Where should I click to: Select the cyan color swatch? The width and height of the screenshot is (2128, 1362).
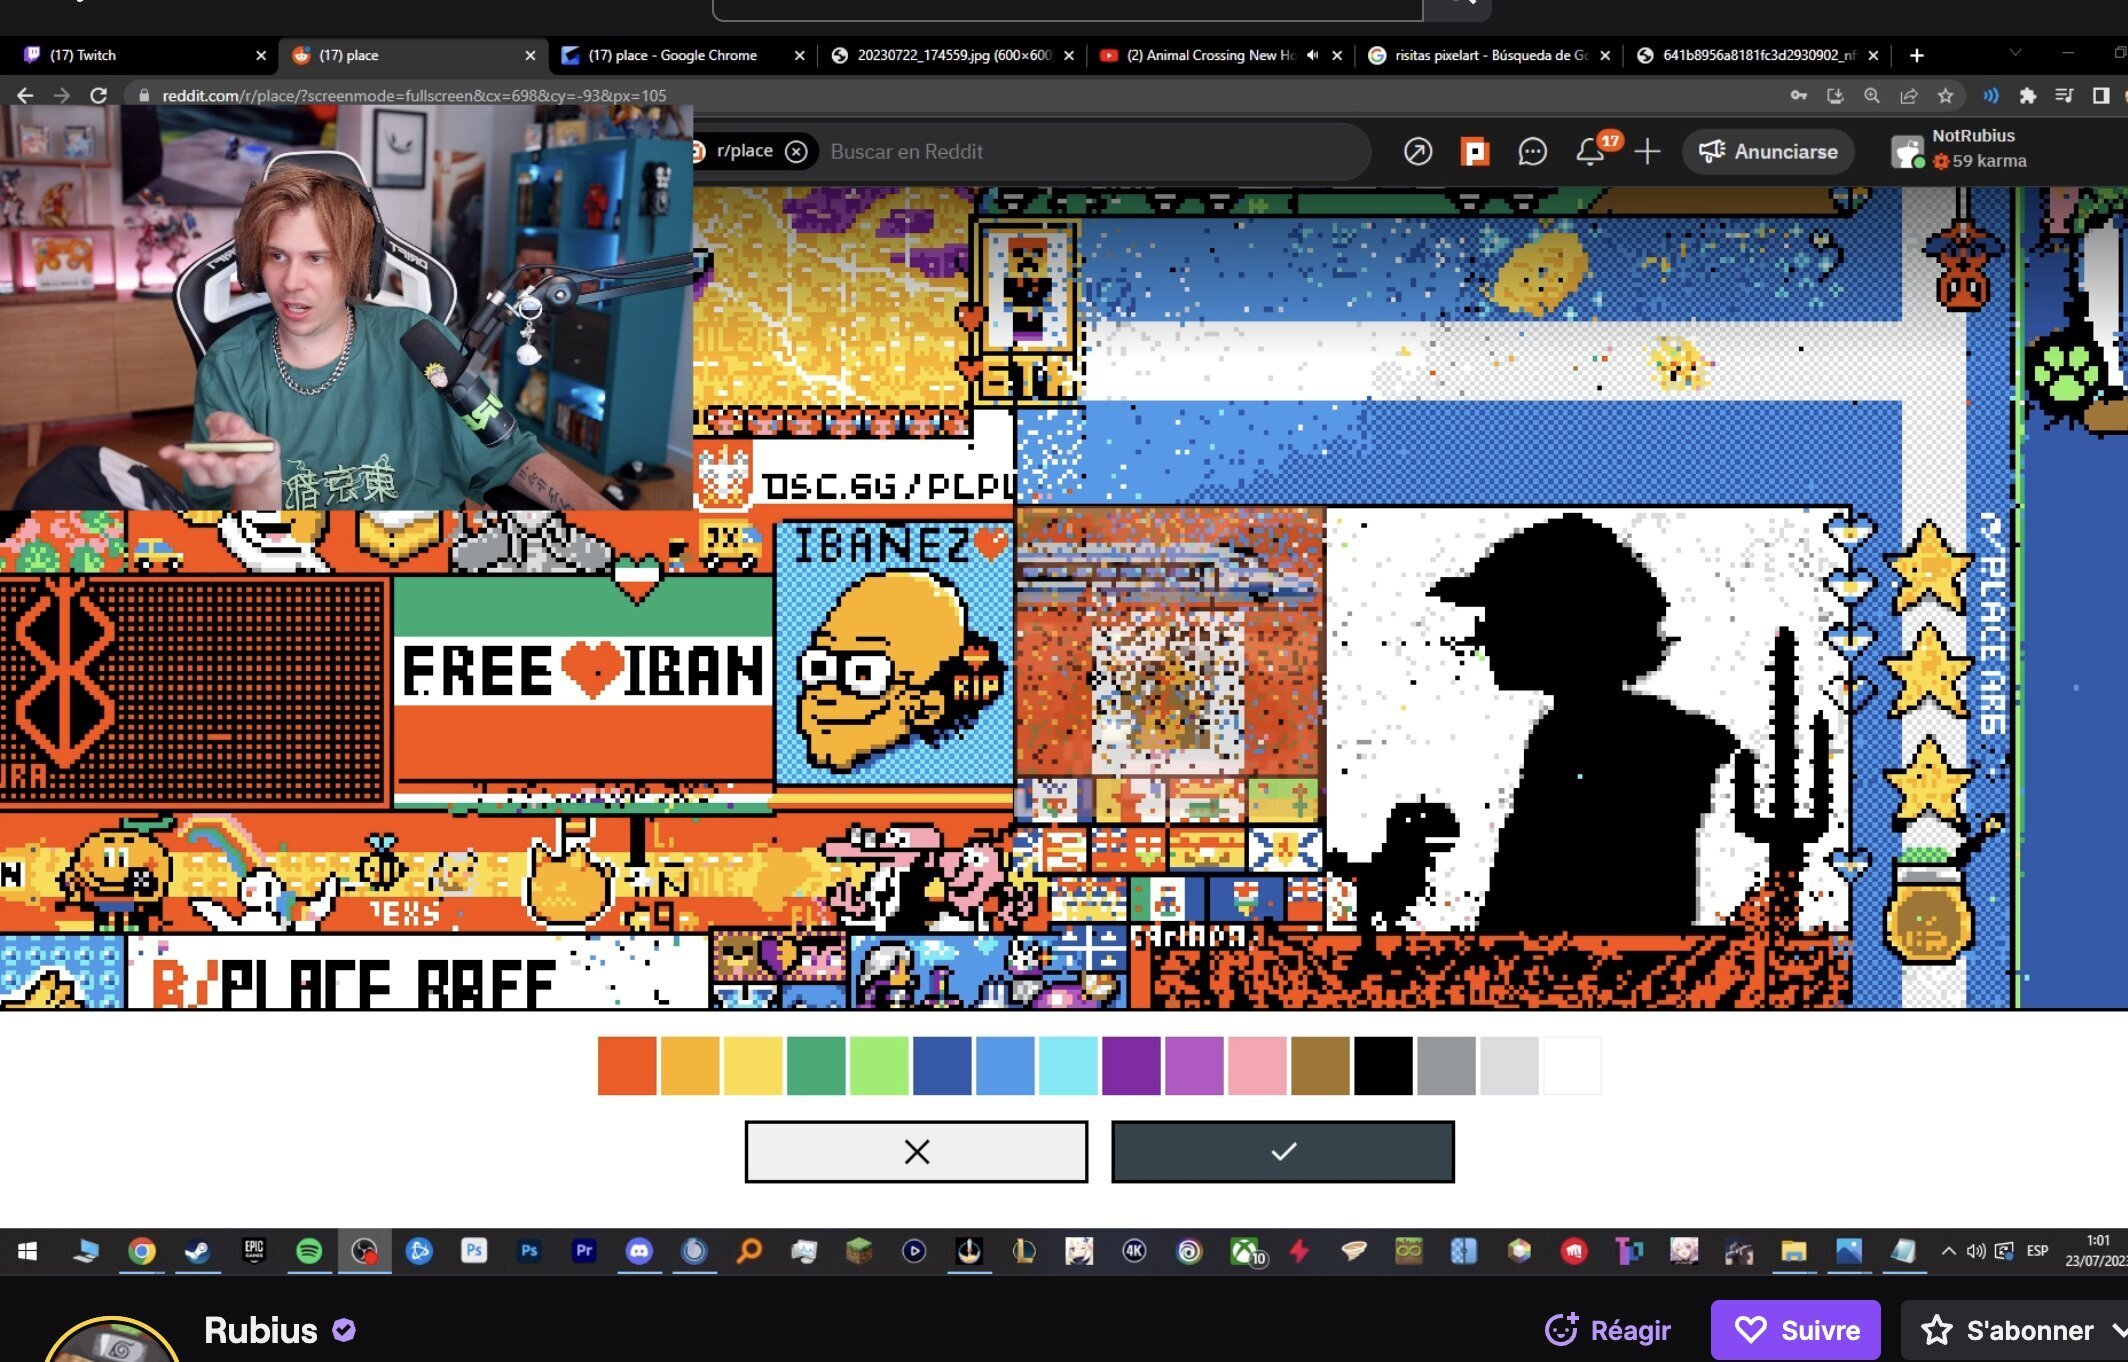(1068, 1066)
